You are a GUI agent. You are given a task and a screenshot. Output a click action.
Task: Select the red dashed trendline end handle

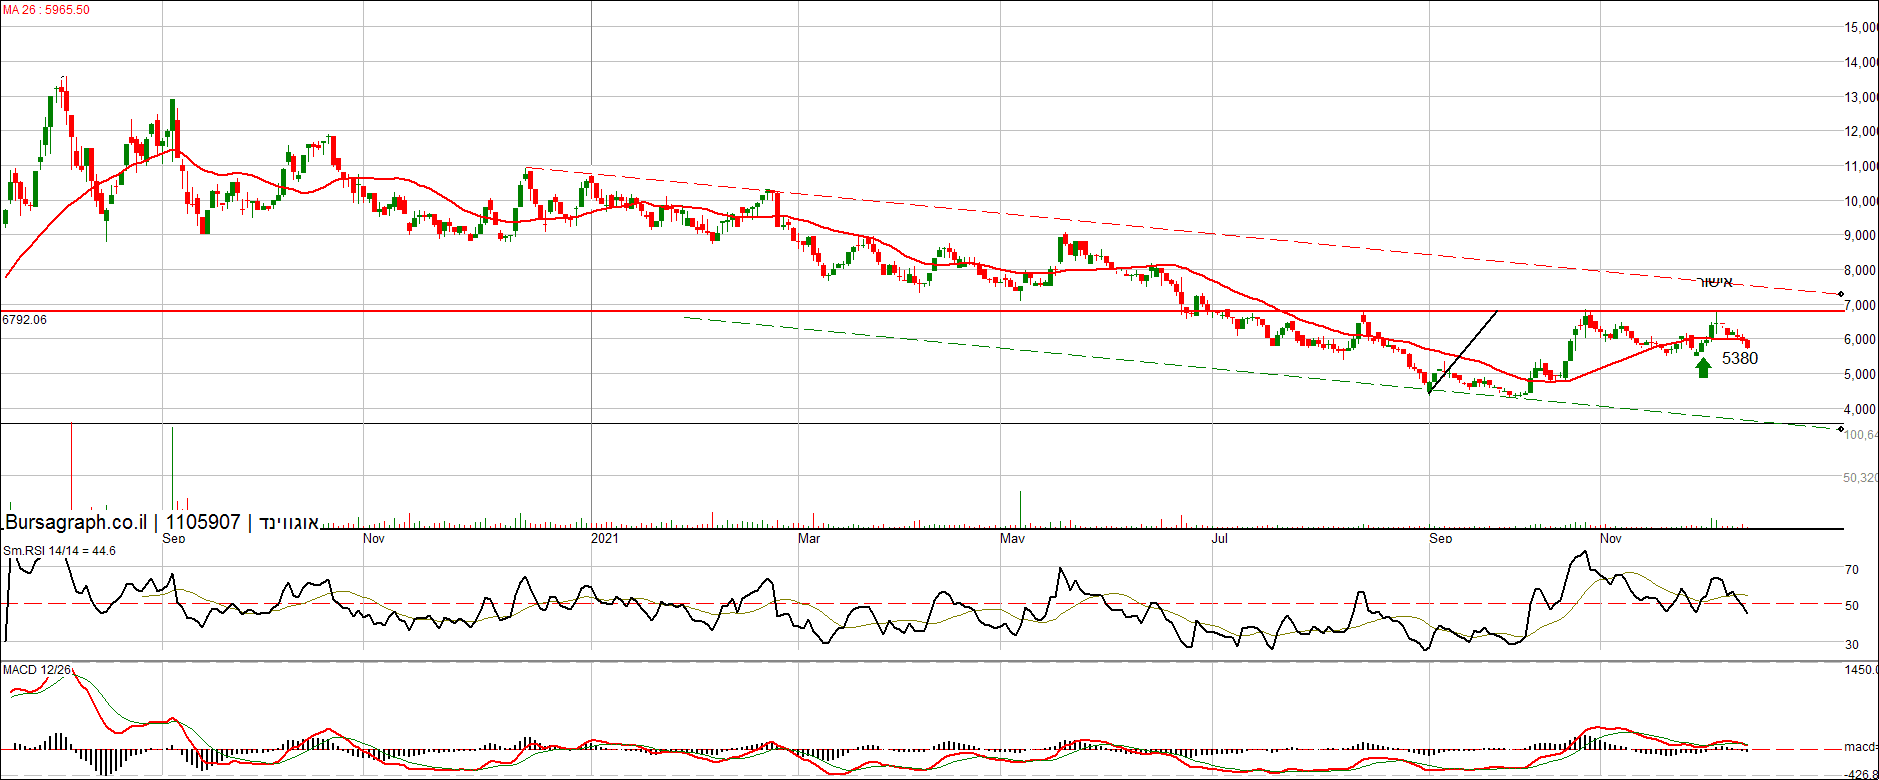click(1841, 294)
